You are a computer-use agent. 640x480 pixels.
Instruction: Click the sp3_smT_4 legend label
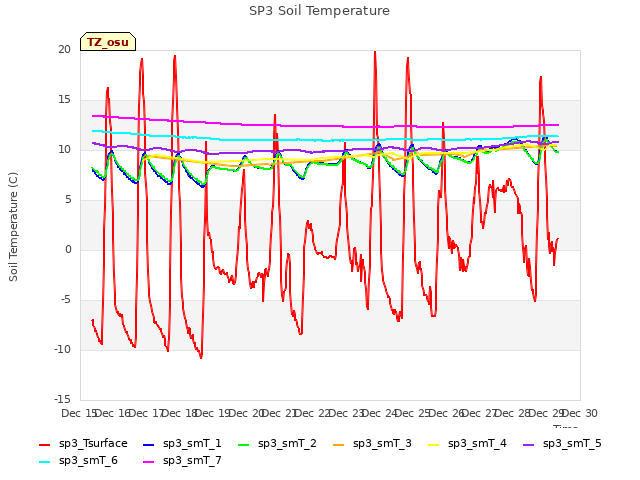(x=477, y=443)
